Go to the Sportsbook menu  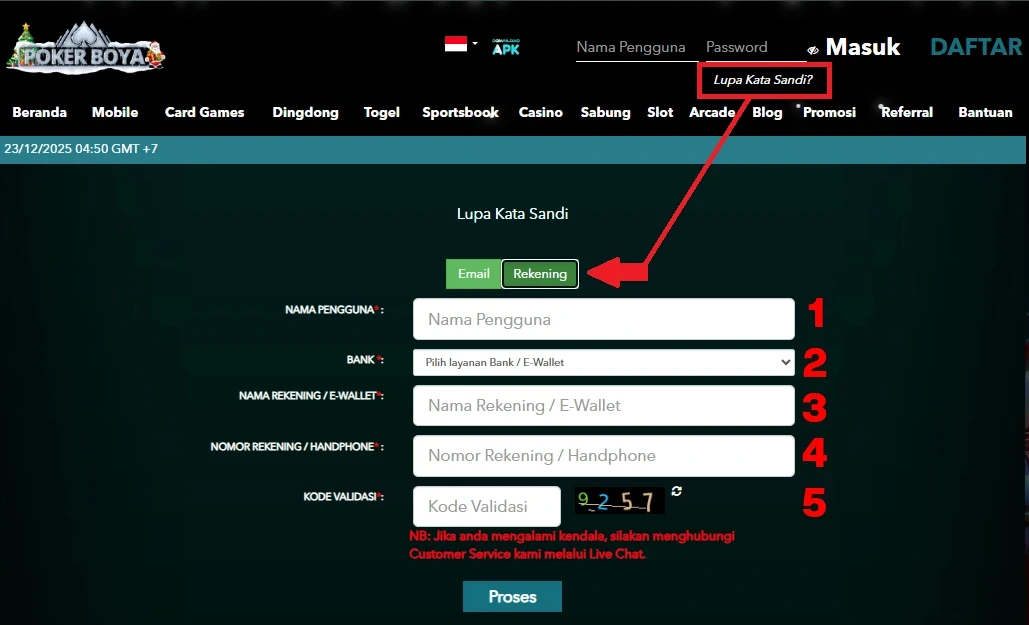coord(460,112)
